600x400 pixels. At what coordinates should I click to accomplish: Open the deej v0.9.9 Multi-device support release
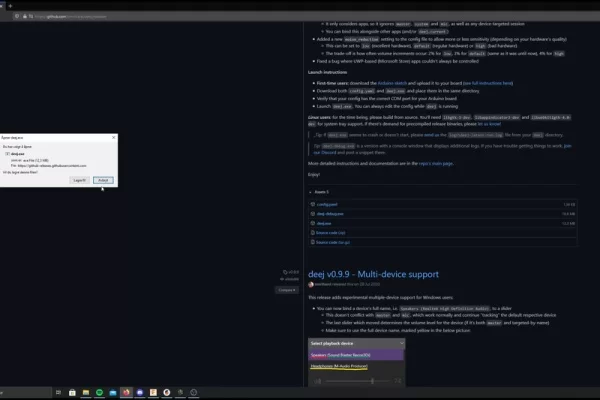pyautogui.click(x=373, y=274)
